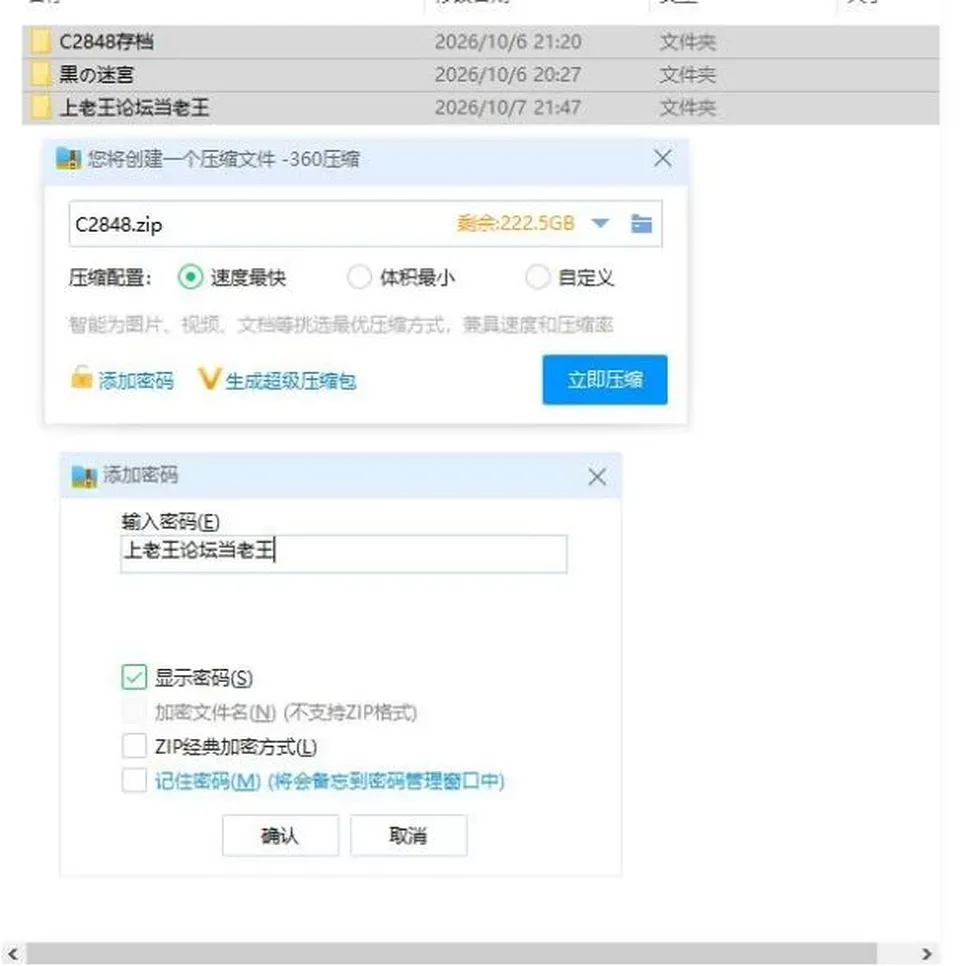This screenshot has width=960, height=966.
Task: Cancel the password dialog with 取消
Action: pos(409,835)
